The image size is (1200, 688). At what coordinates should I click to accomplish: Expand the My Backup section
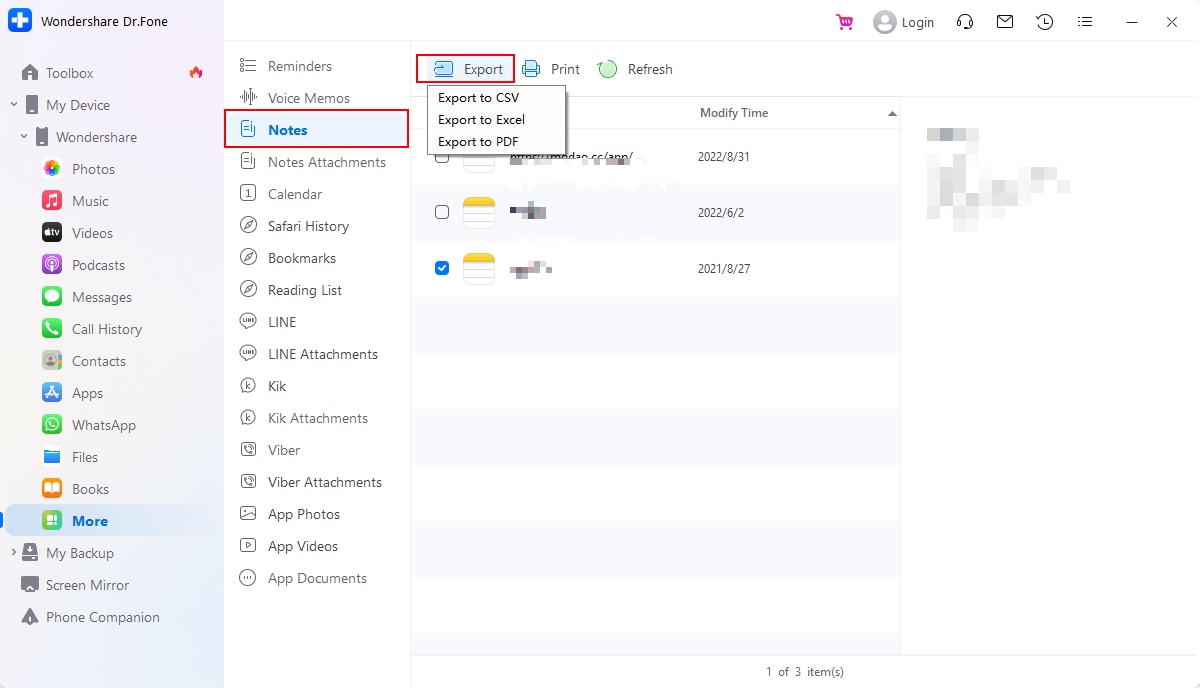14,553
